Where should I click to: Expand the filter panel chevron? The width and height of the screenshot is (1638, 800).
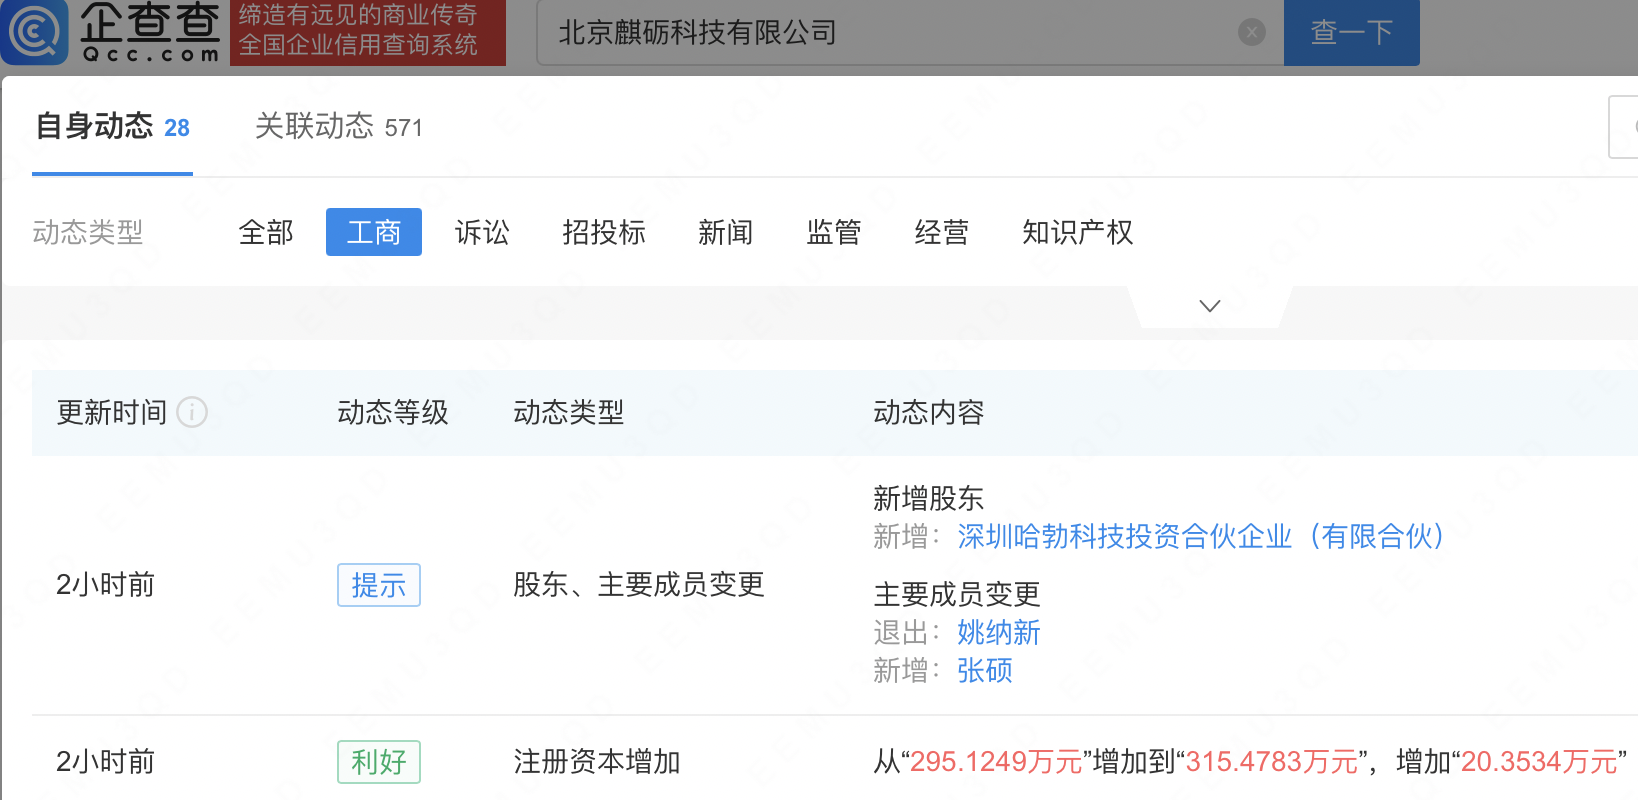(1210, 306)
